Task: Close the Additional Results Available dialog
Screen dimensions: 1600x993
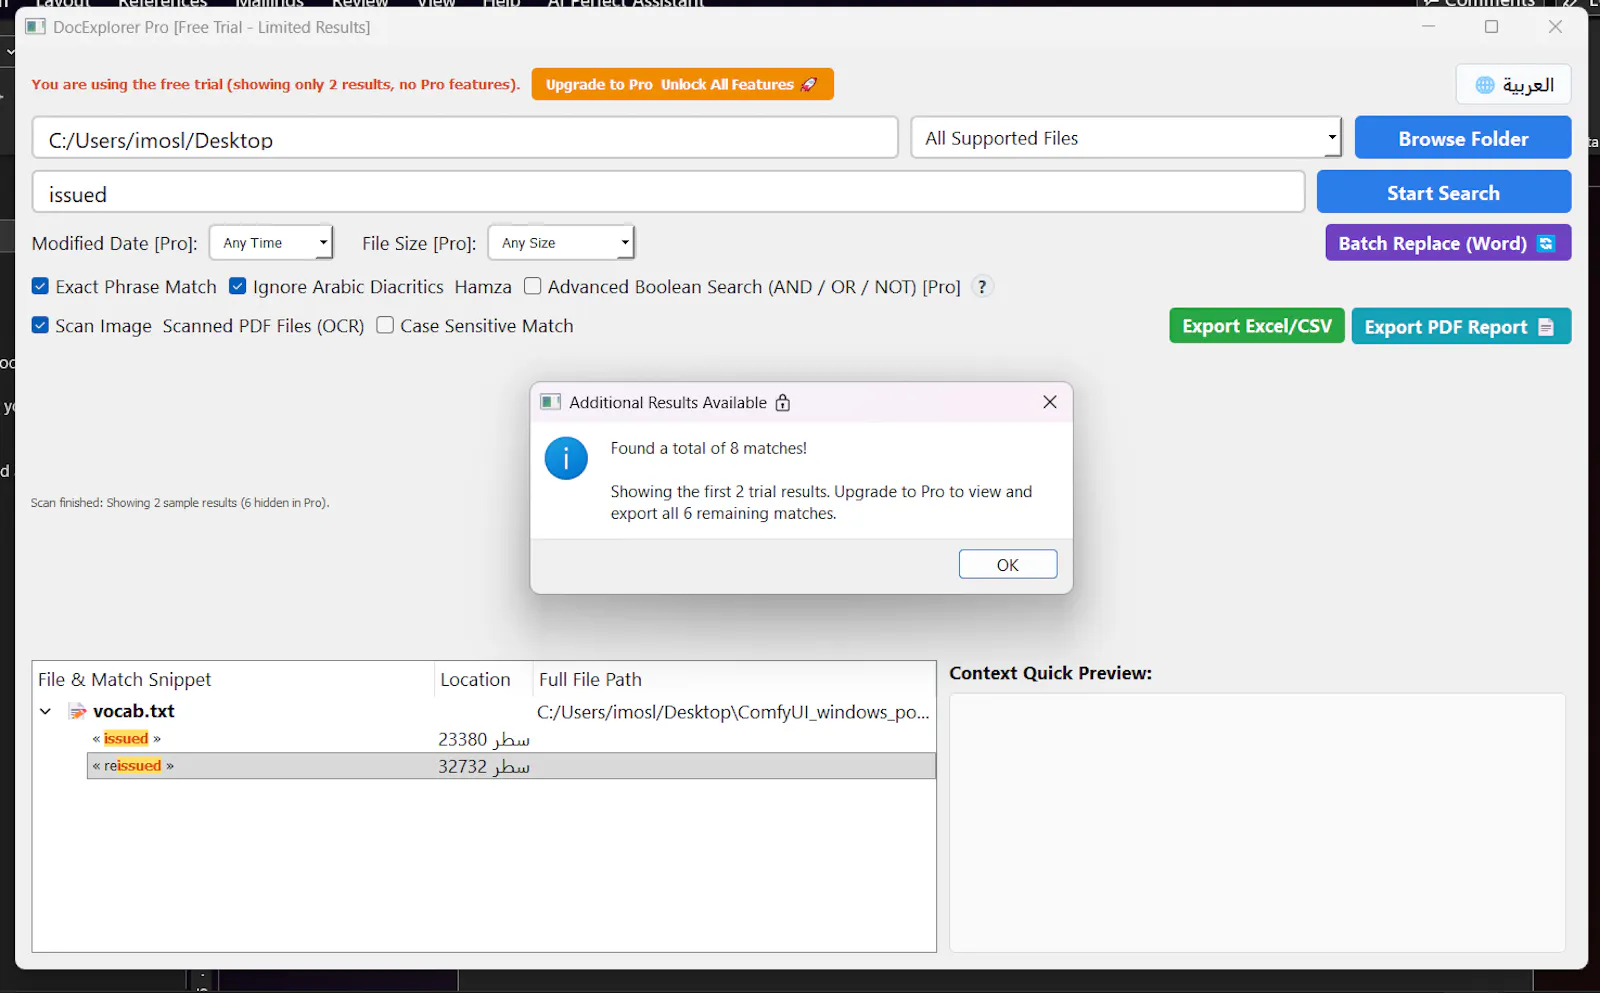Action: tap(1050, 402)
